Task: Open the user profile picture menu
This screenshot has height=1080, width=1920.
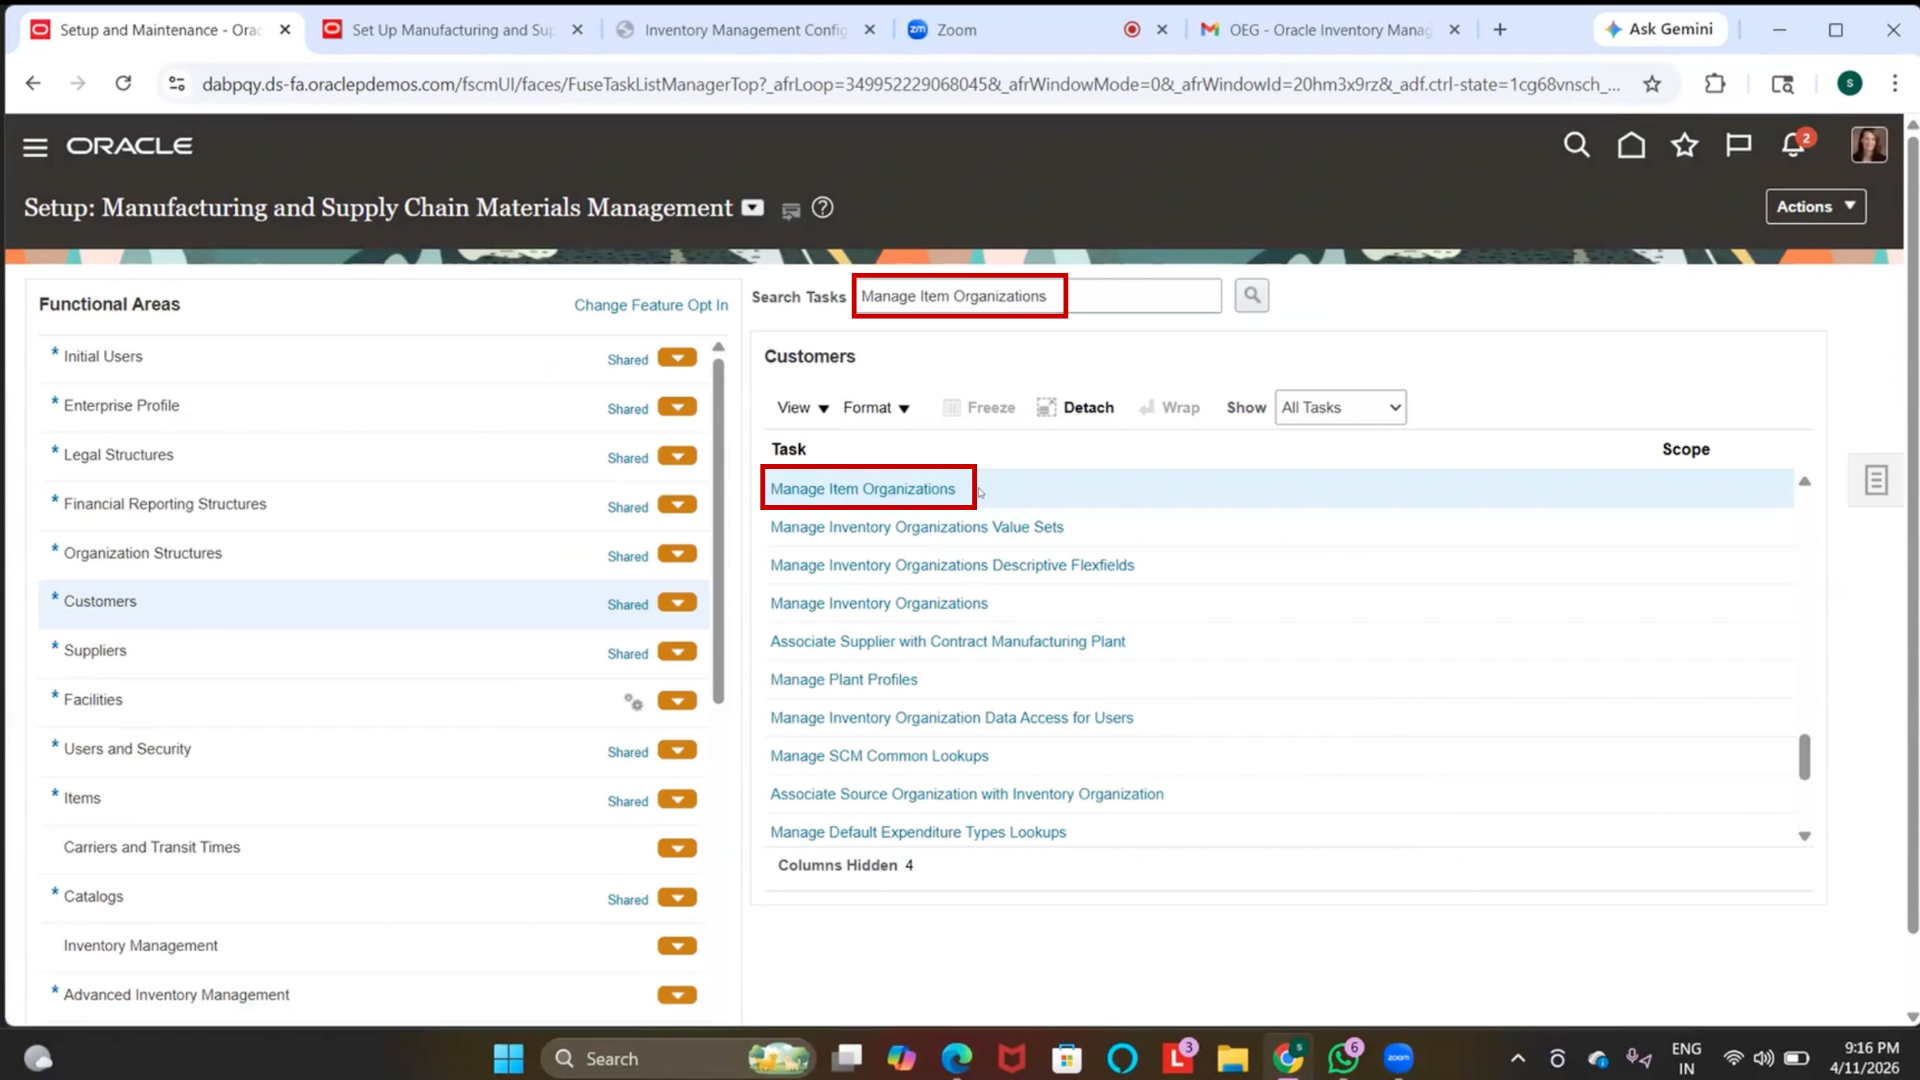Action: [x=1868, y=146]
